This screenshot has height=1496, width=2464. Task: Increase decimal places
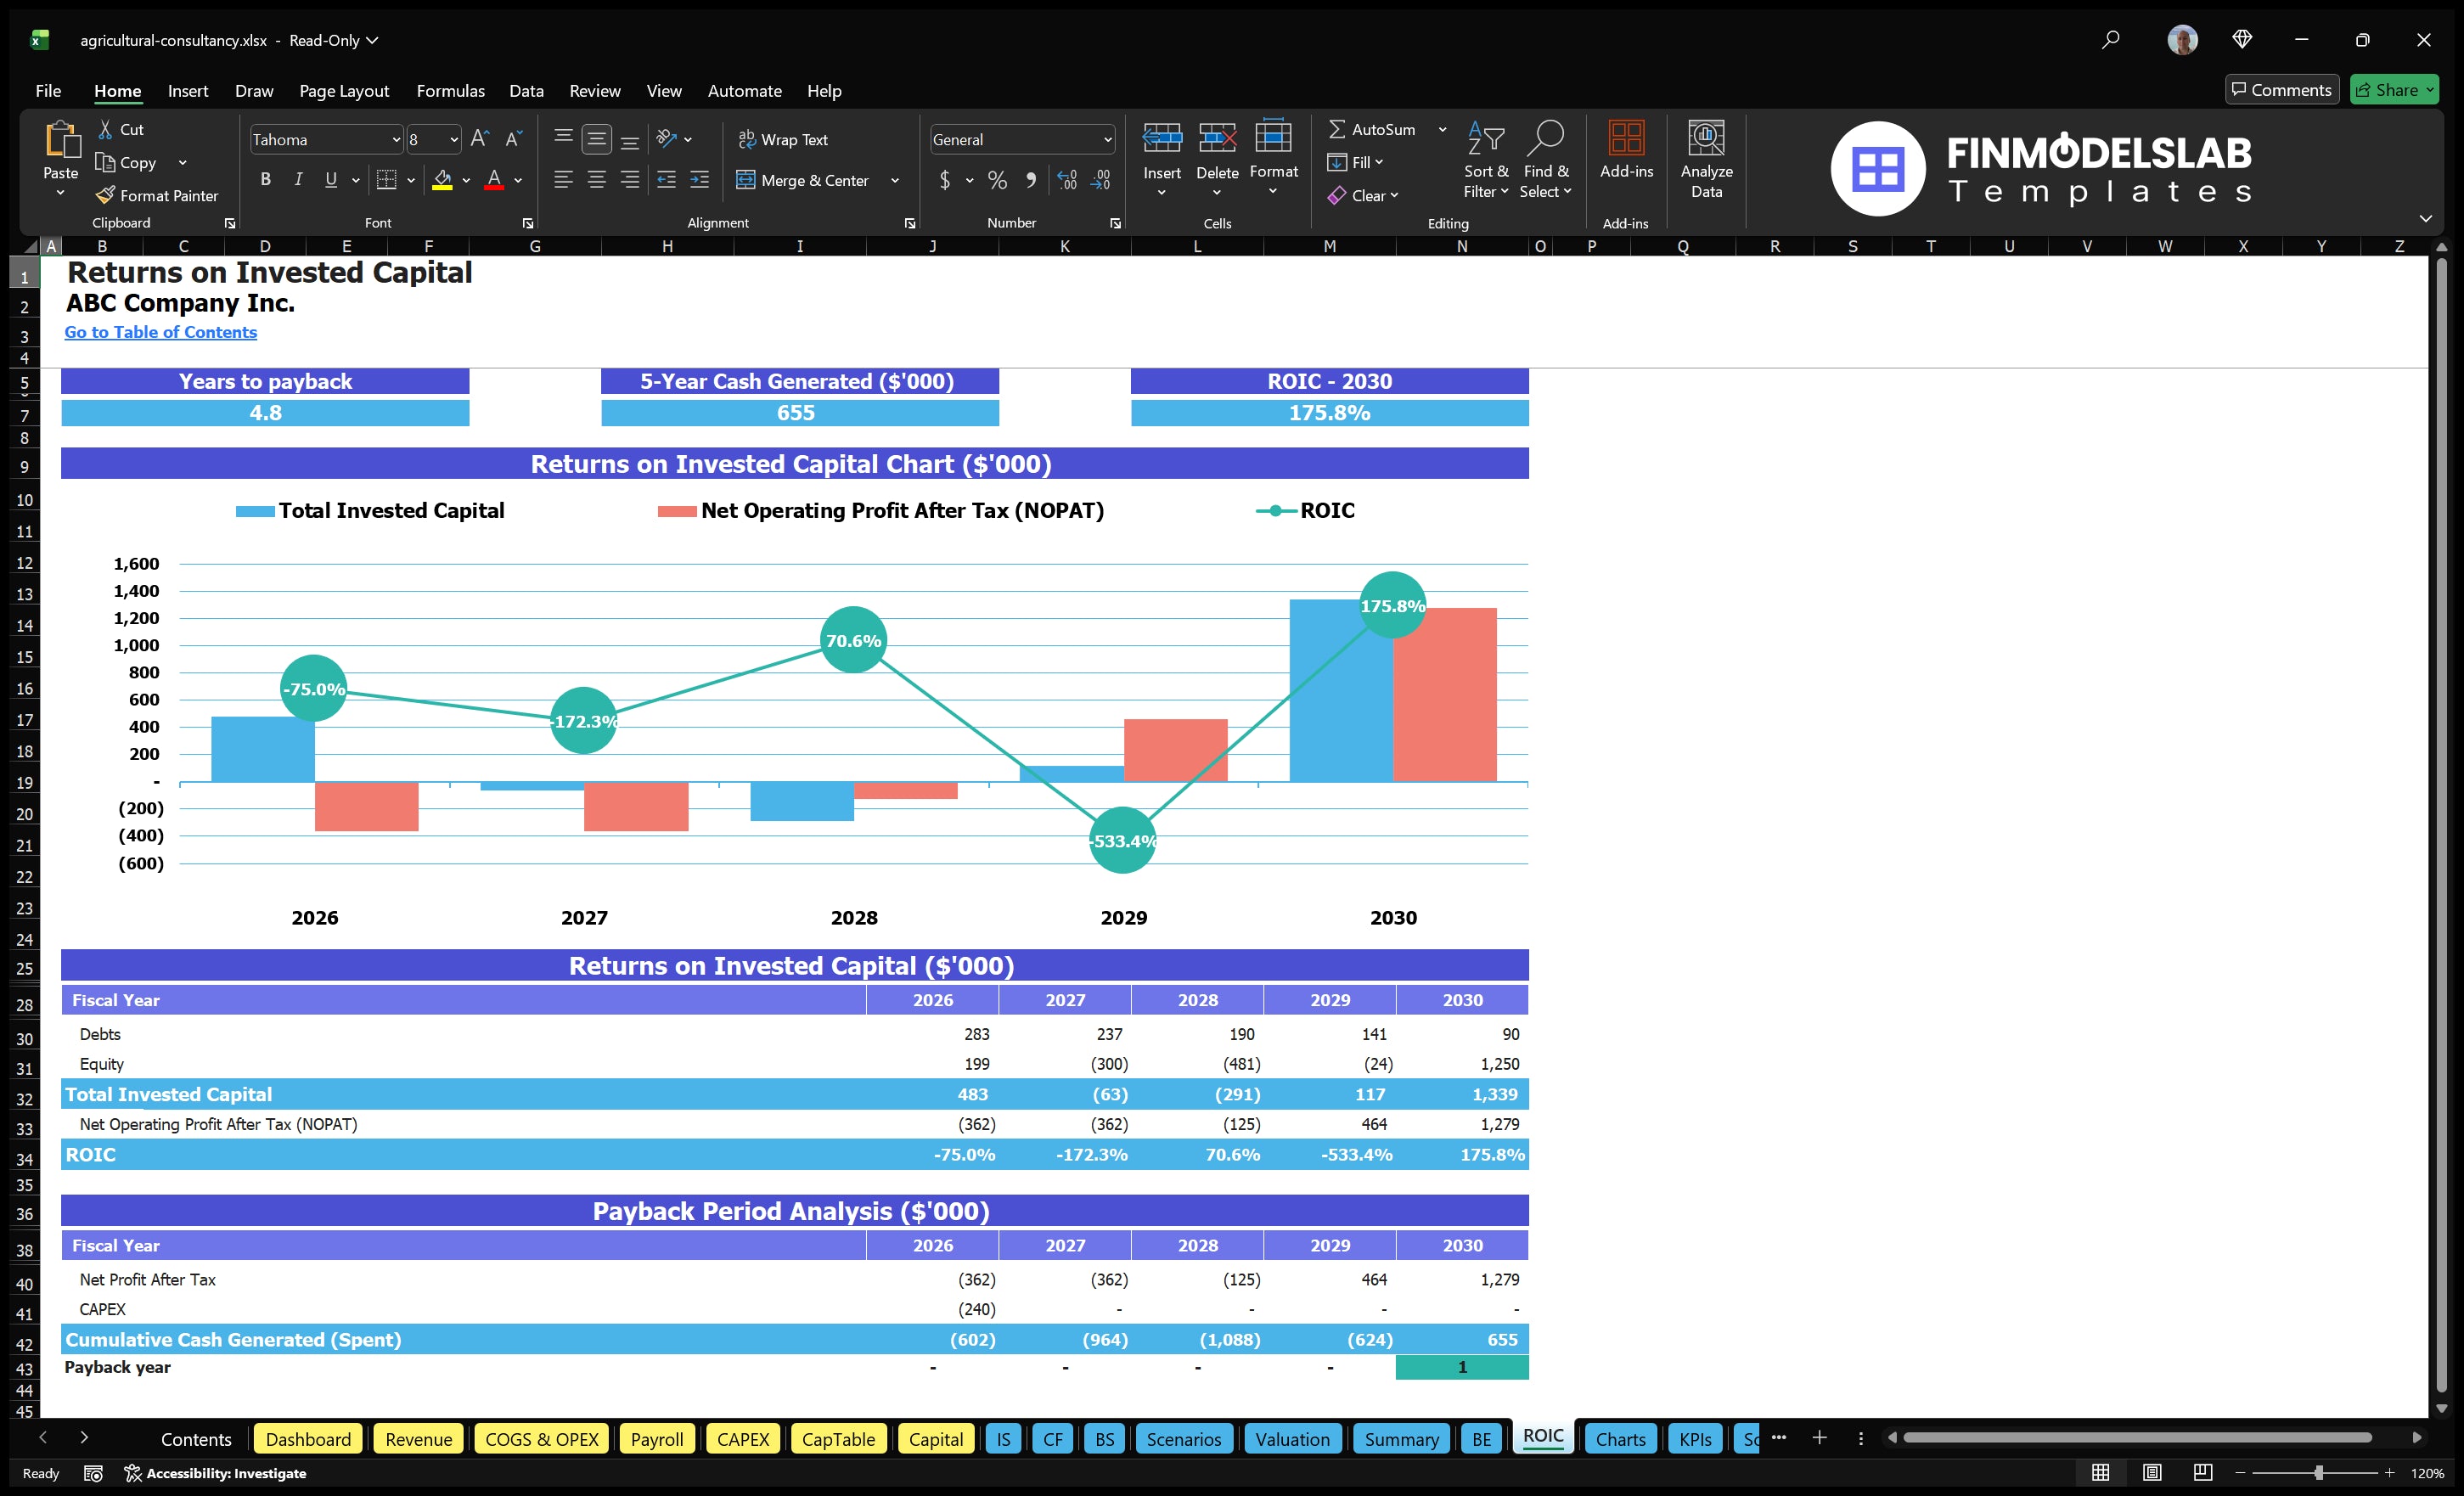(x=1066, y=180)
